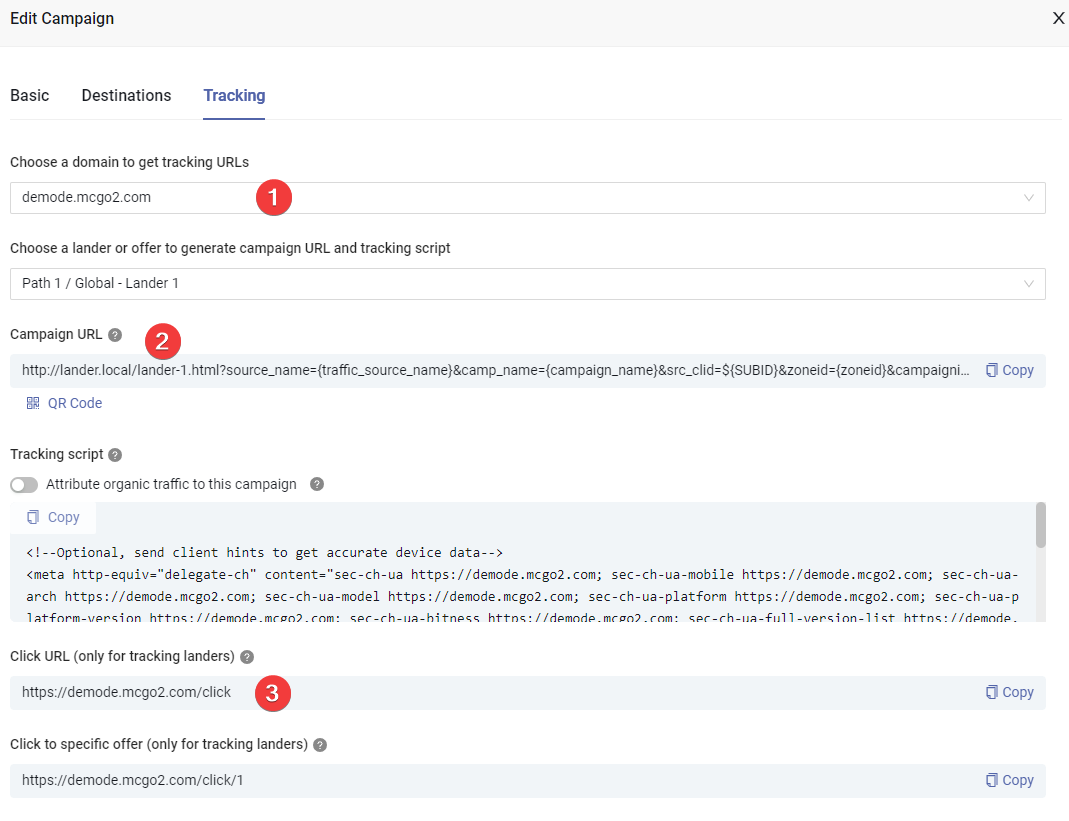Copy the click/1 specific offer URL
Image resolution: width=1069 pixels, height=821 pixels.
tap(1010, 780)
